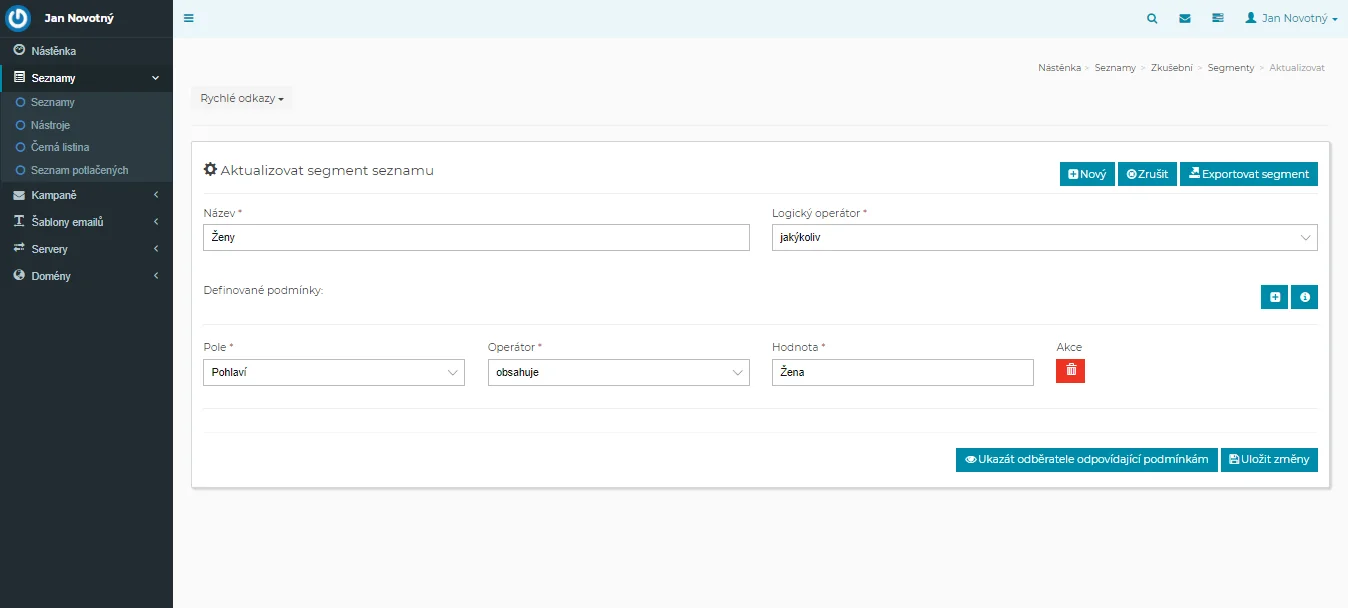The height and width of the screenshot is (608, 1348).
Task: Expand the Rychlé odkazy dropdown
Action: (242, 99)
